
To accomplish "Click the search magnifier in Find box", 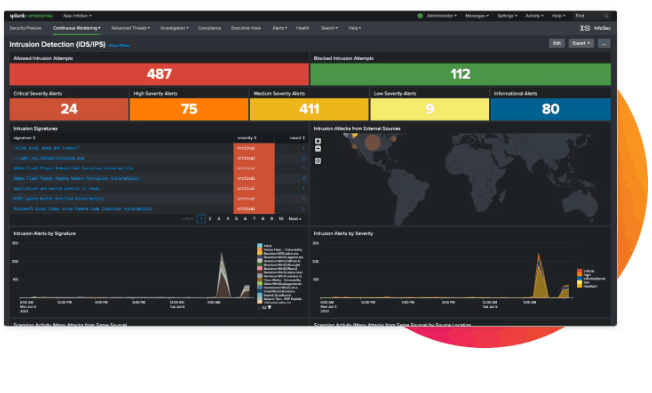I will click(606, 16).
